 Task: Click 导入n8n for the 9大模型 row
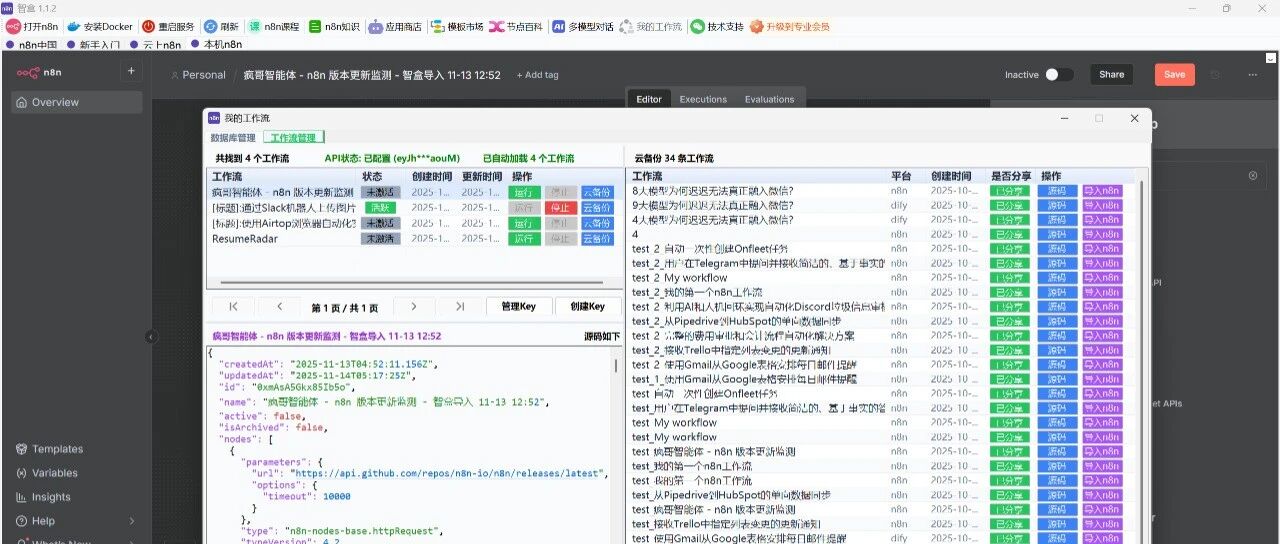[x=1102, y=205]
